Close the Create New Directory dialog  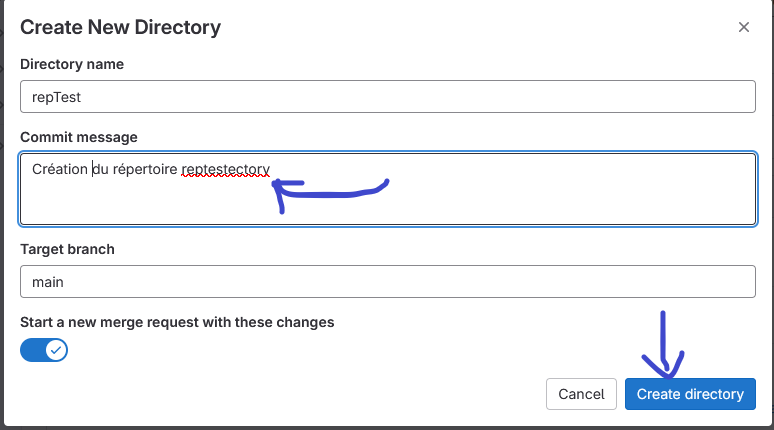point(744,28)
